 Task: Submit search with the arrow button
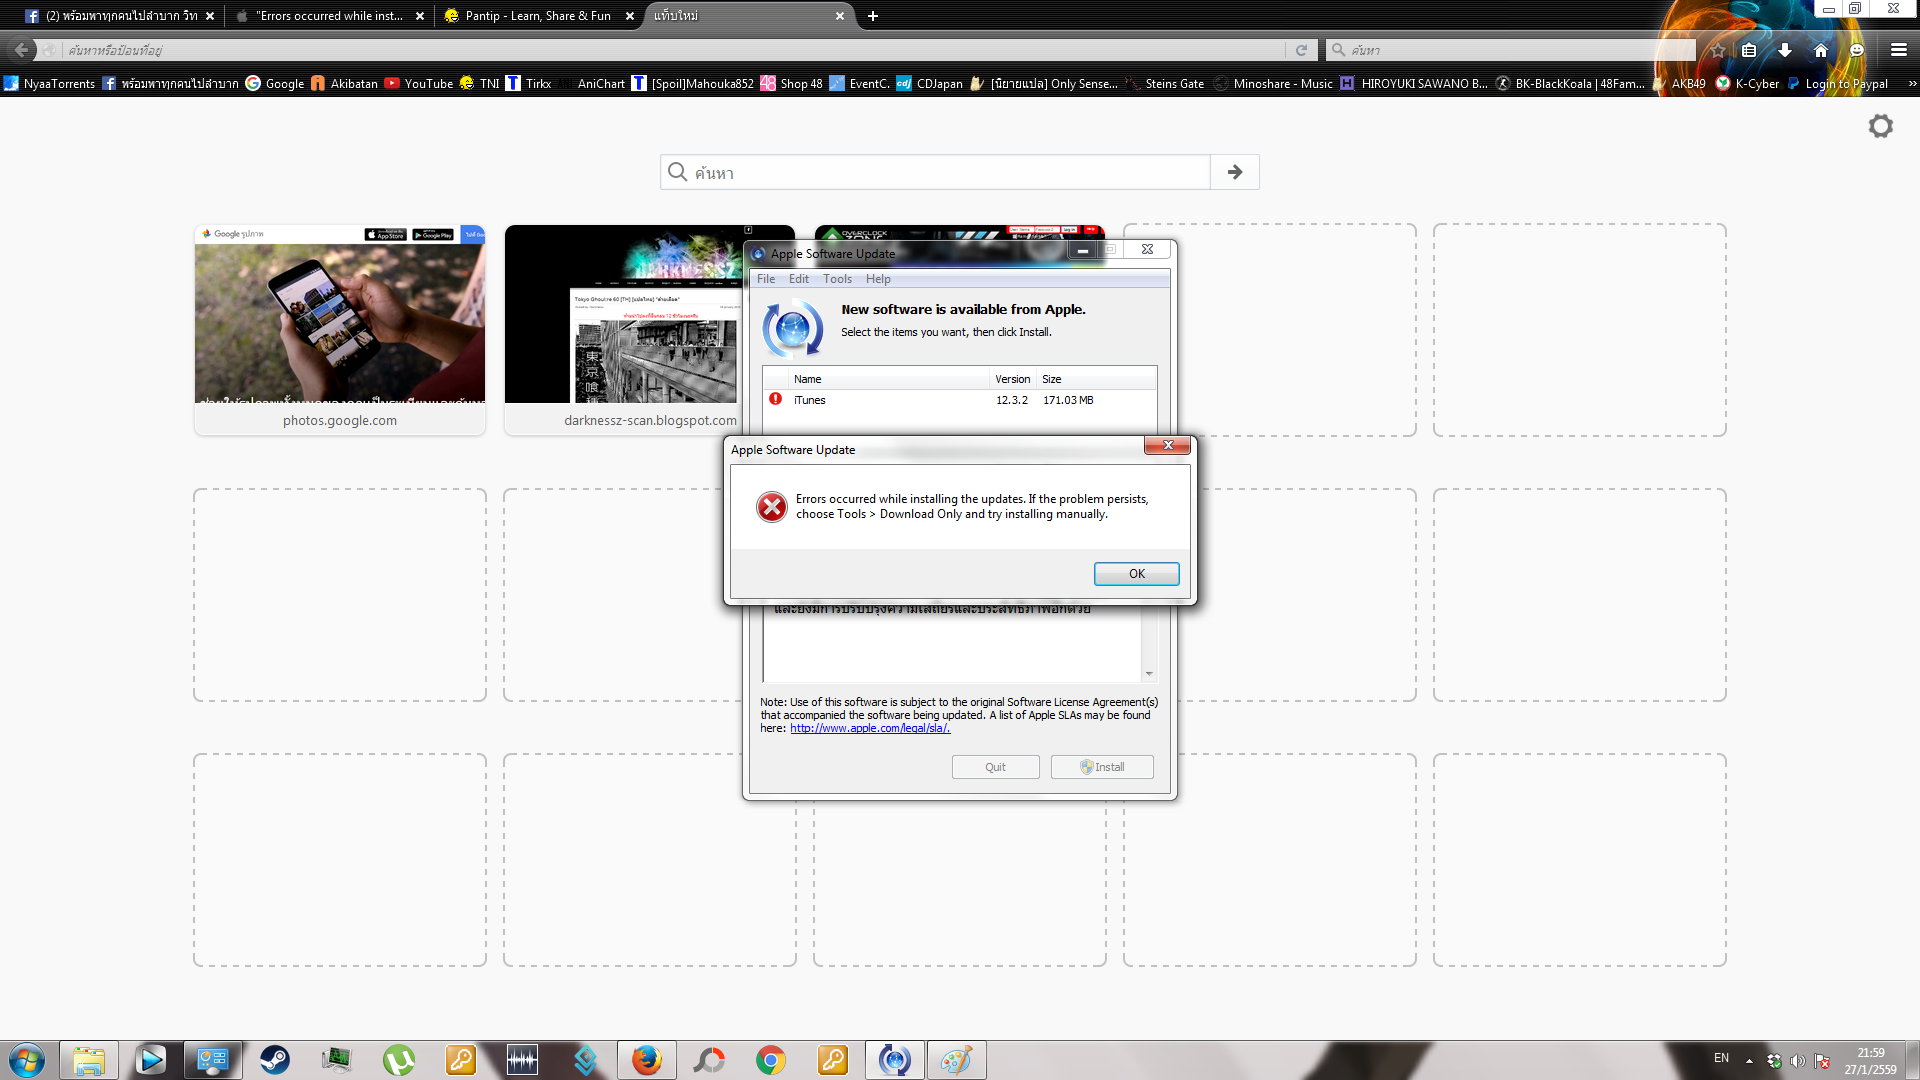[1234, 172]
